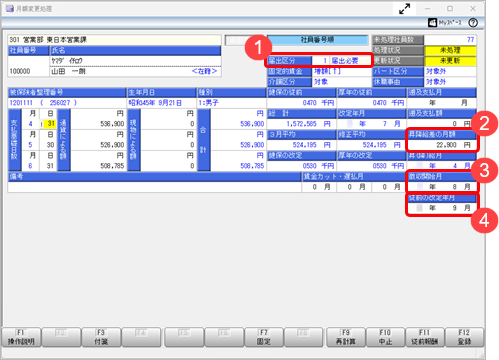Click the 月額変更処理 title bar app icon
499x360 pixels.
point(10,9)
